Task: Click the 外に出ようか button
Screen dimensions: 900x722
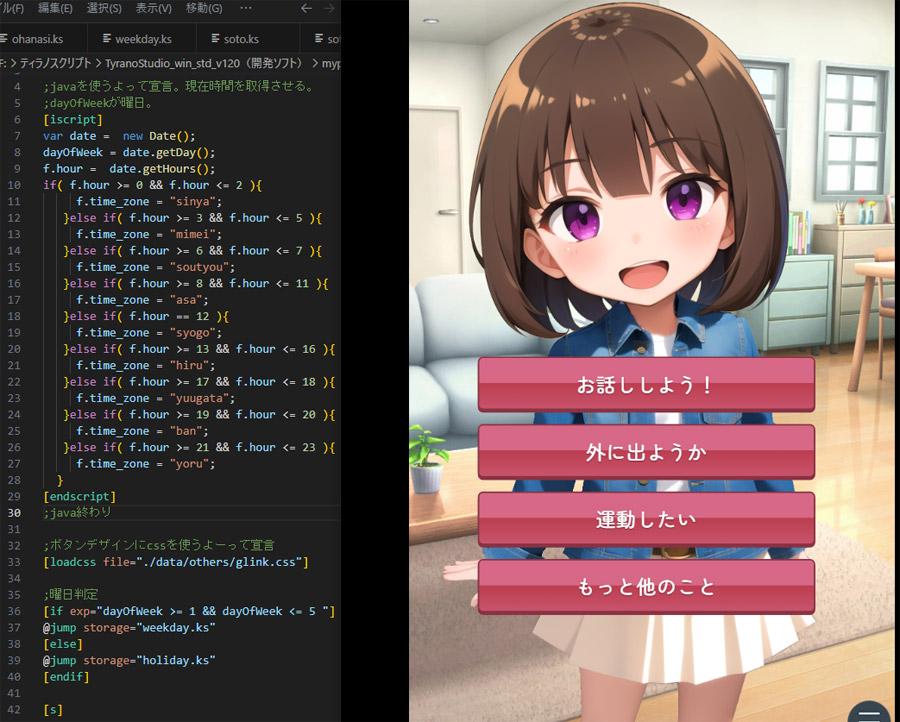Action: (646, 452)
